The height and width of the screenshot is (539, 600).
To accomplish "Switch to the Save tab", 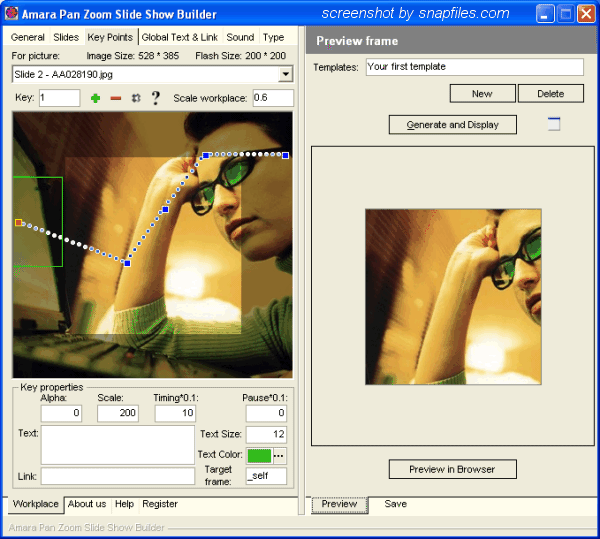I will [x=395, y=504].
